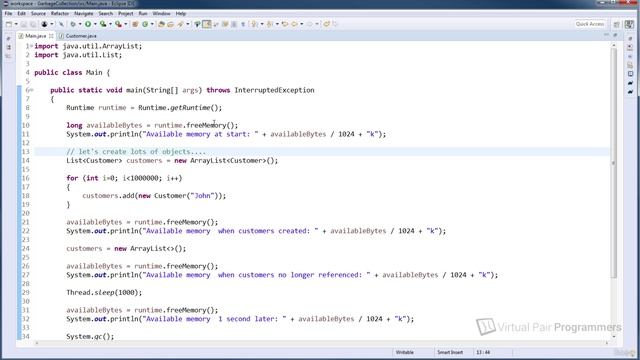Collapse the main method fold at line 6
The width and height of the screenshot is (640, 360).
pos(31,90)
